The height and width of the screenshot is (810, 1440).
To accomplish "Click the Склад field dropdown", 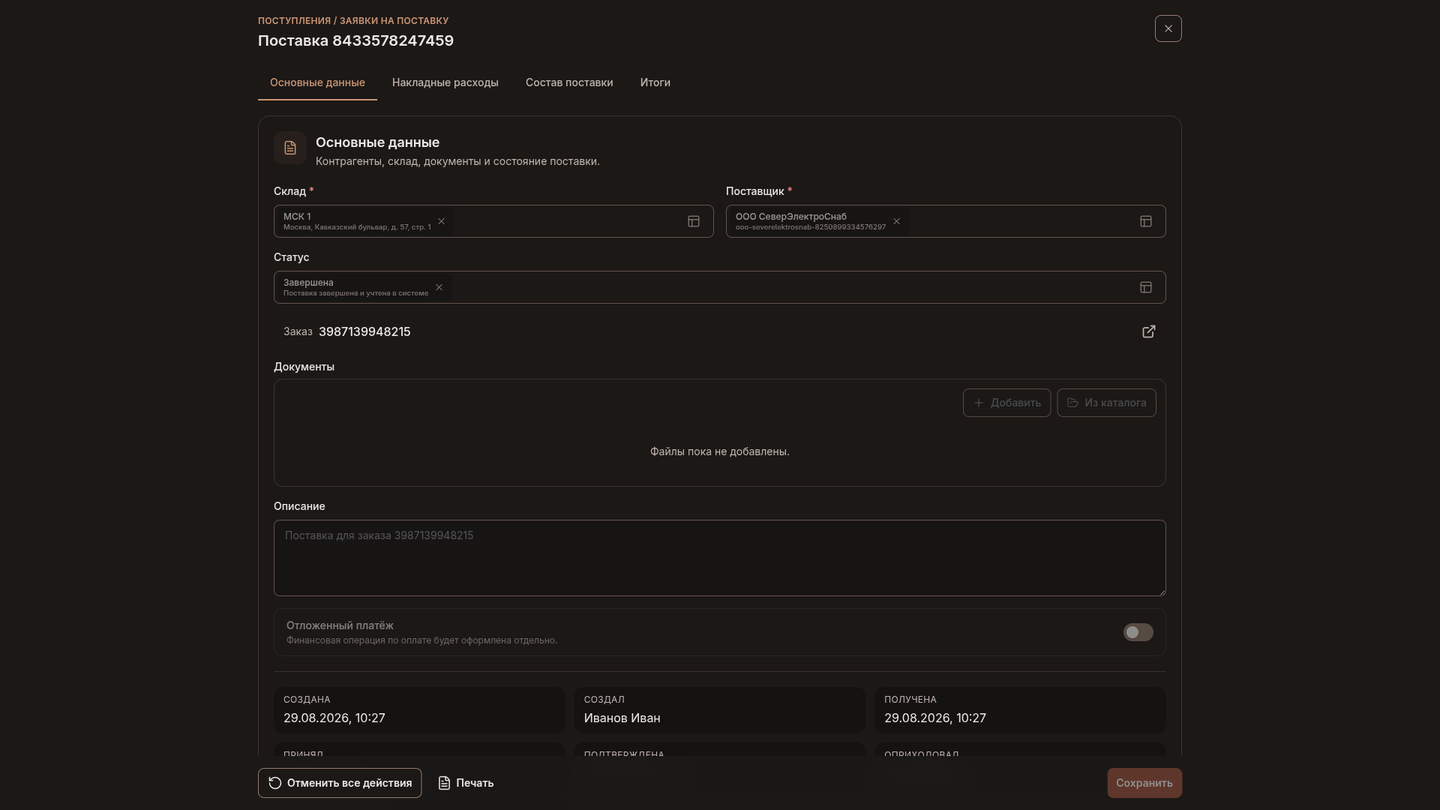I will pos(494,221).
